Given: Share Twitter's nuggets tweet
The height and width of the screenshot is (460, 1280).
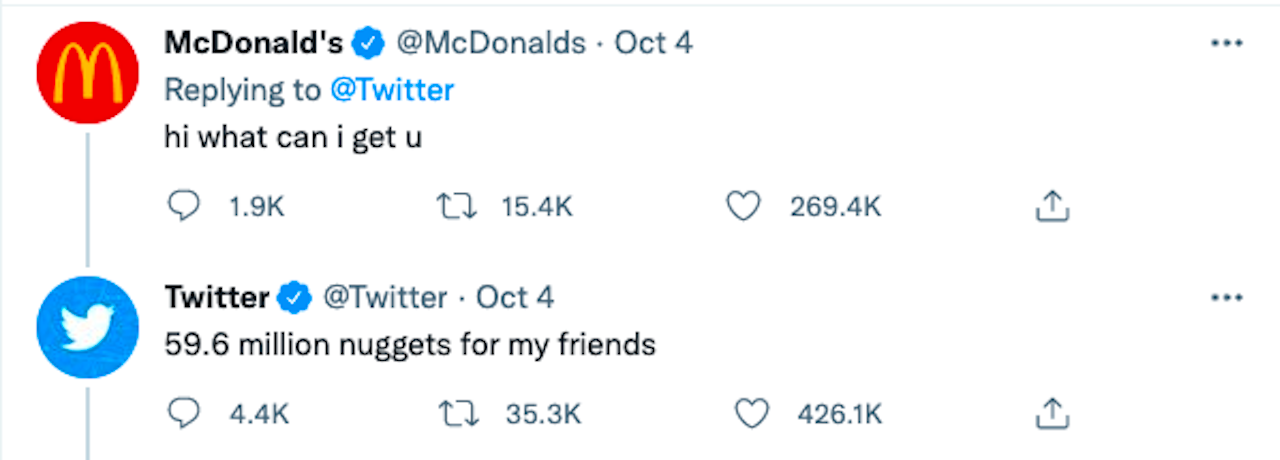Looking at the screenshot, I should point(1052,413).
